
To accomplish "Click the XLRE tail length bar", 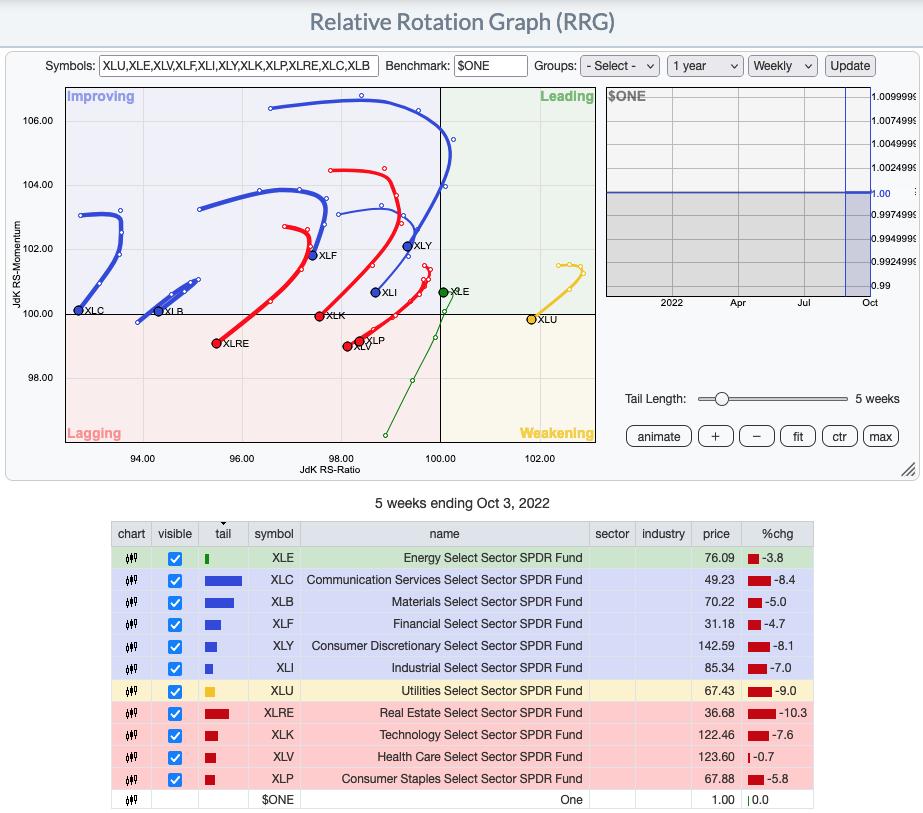I will [217, 714].
